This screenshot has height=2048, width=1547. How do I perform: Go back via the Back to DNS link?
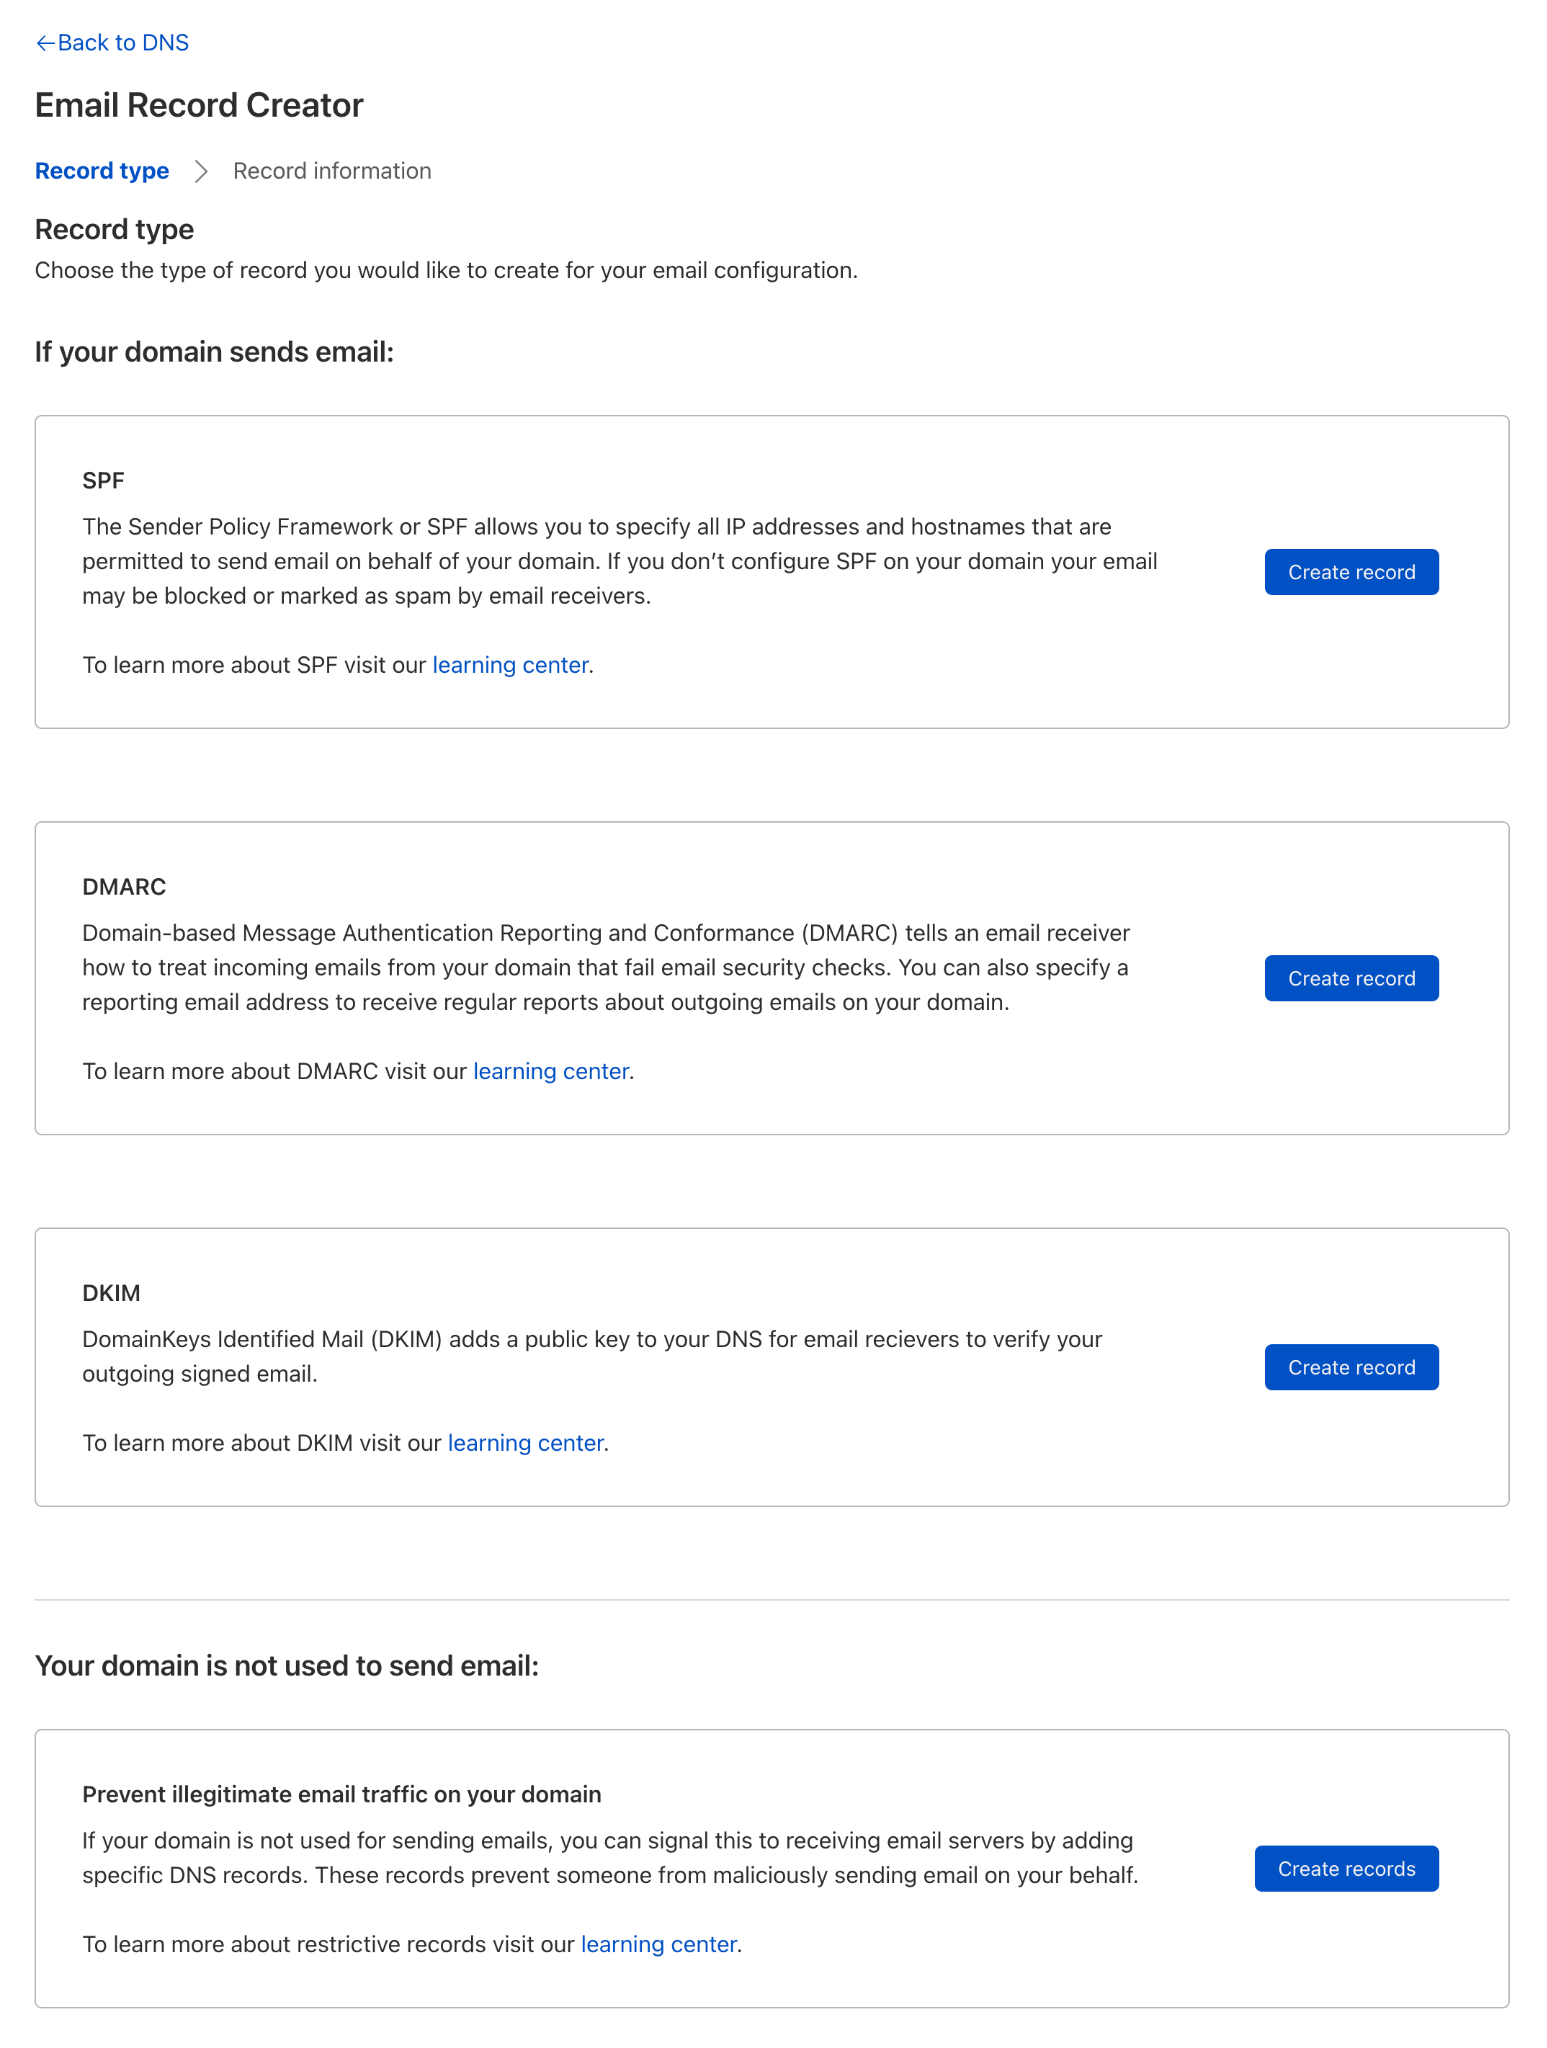(x=122, y=43)
